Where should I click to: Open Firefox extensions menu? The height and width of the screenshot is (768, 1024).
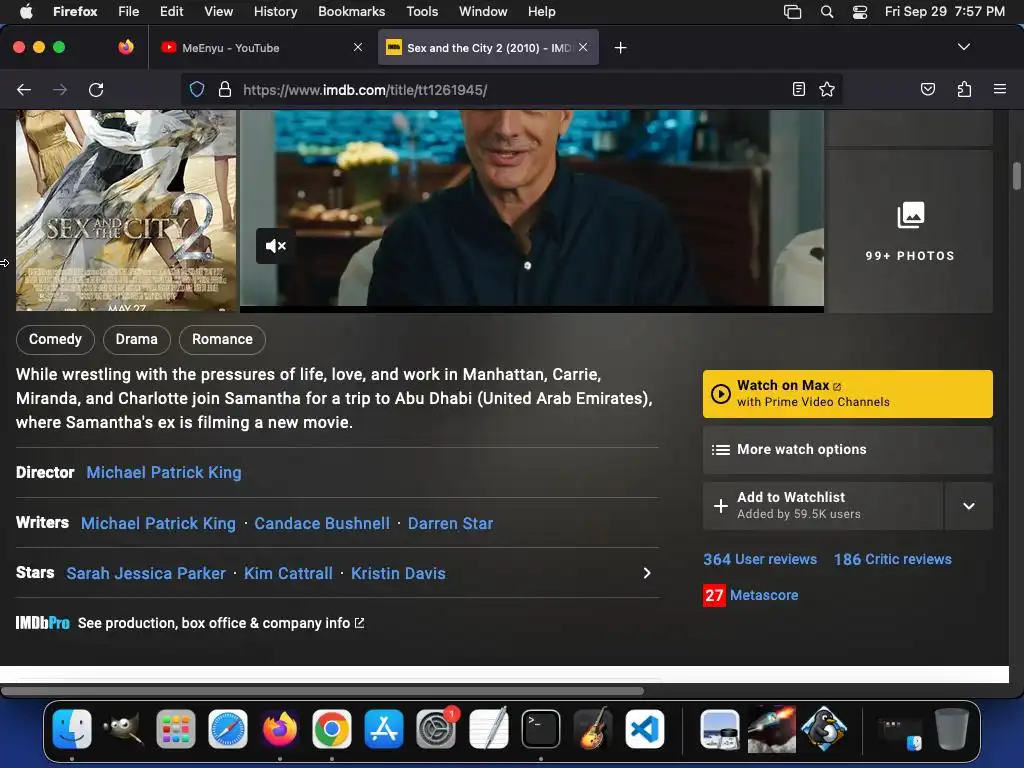click(964, 89)
